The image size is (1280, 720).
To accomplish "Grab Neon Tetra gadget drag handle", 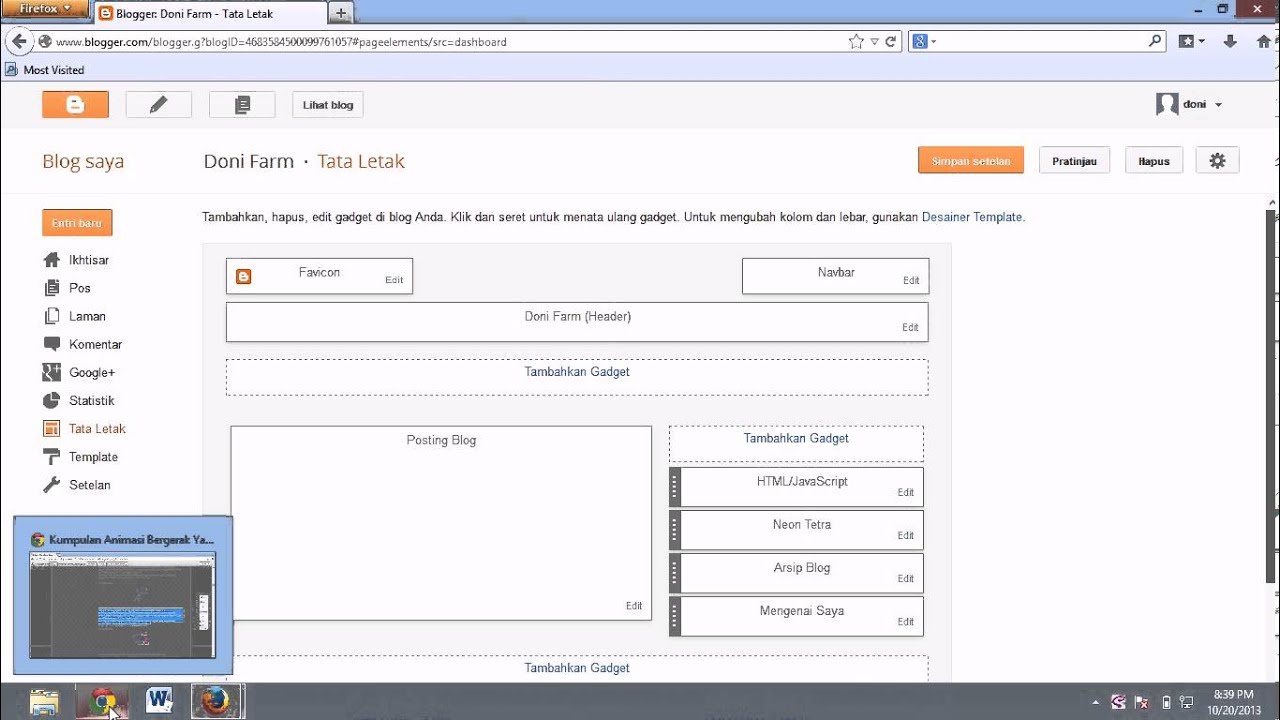I will [x=675, y=530].
